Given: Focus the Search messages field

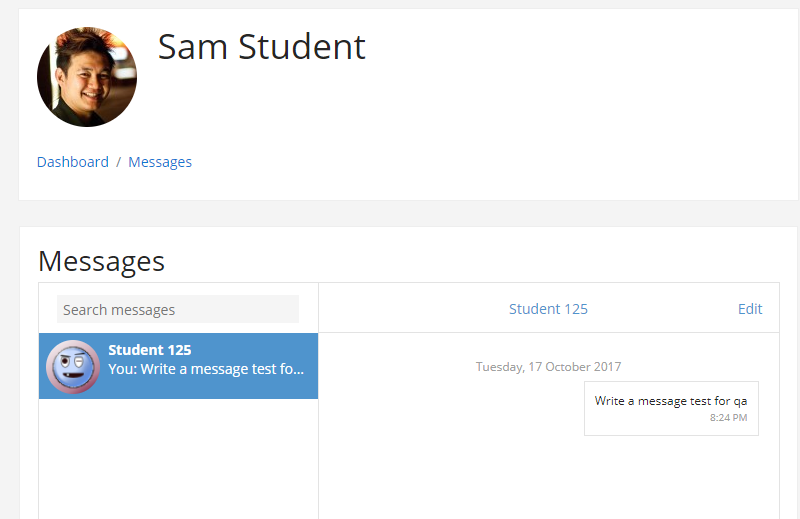Looking at the screenshot, I should point(178,309).
